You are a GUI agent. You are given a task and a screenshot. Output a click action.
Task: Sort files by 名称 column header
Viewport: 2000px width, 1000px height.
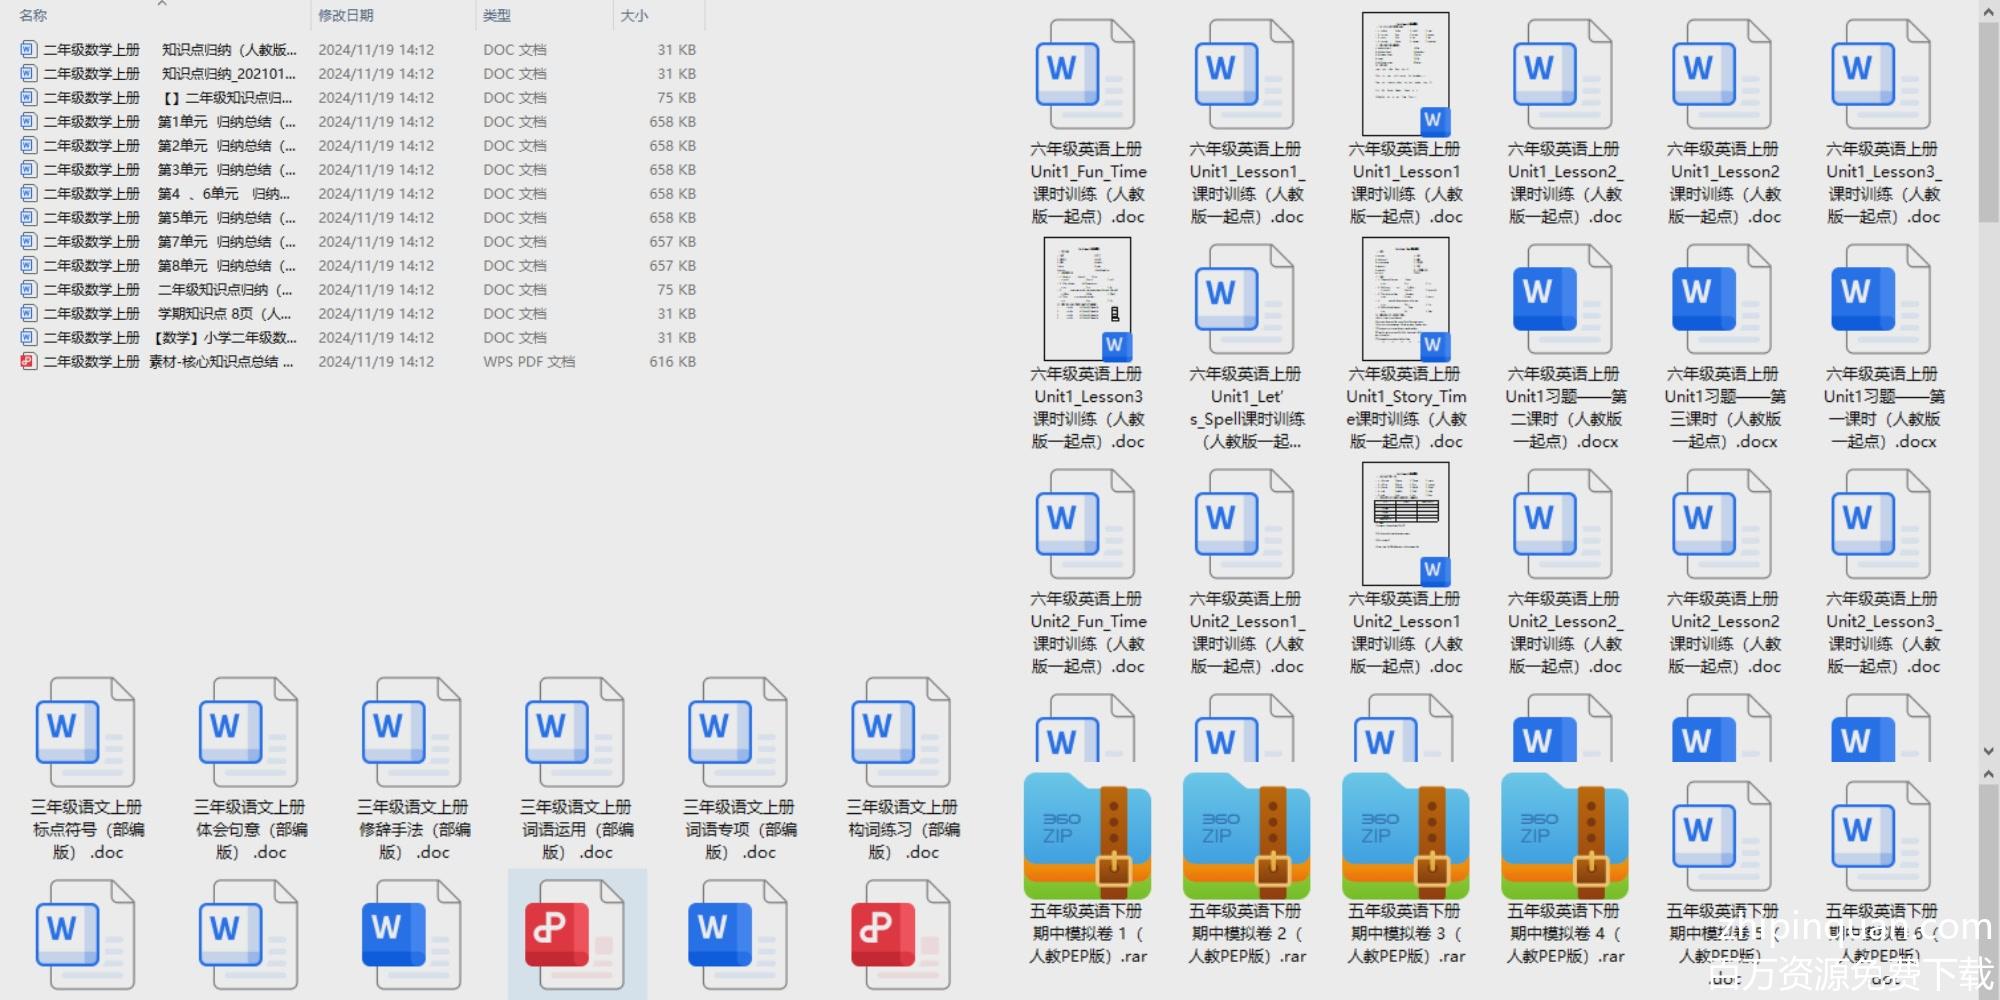(33, 16)
